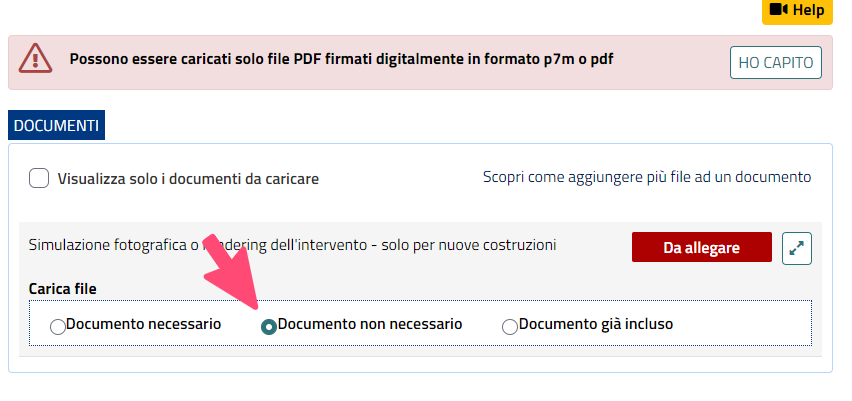Click the Simulazione fotografica document title
Screen dimensions: 852x401
[292, 245]
